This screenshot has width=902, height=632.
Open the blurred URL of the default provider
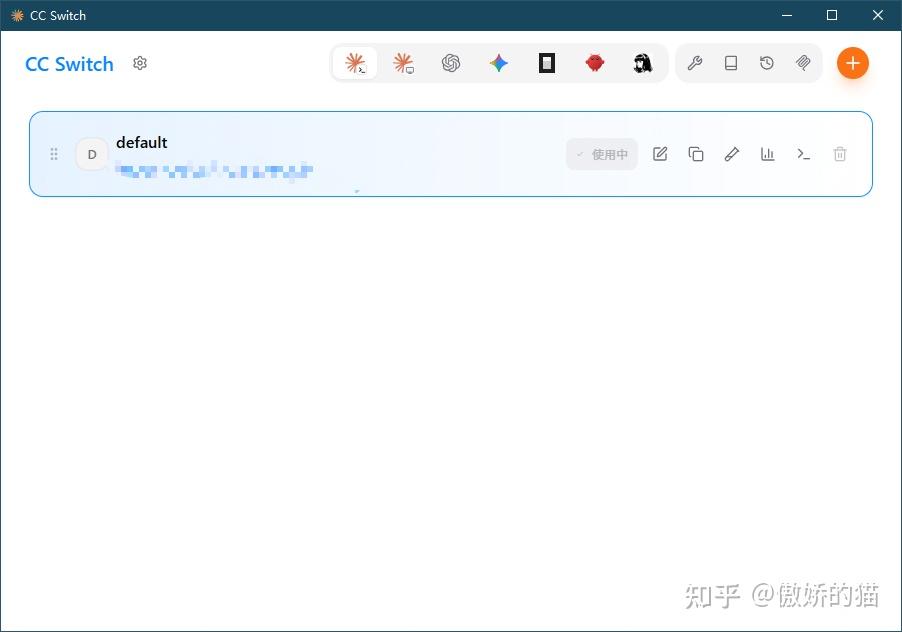(x=214, y=170)
